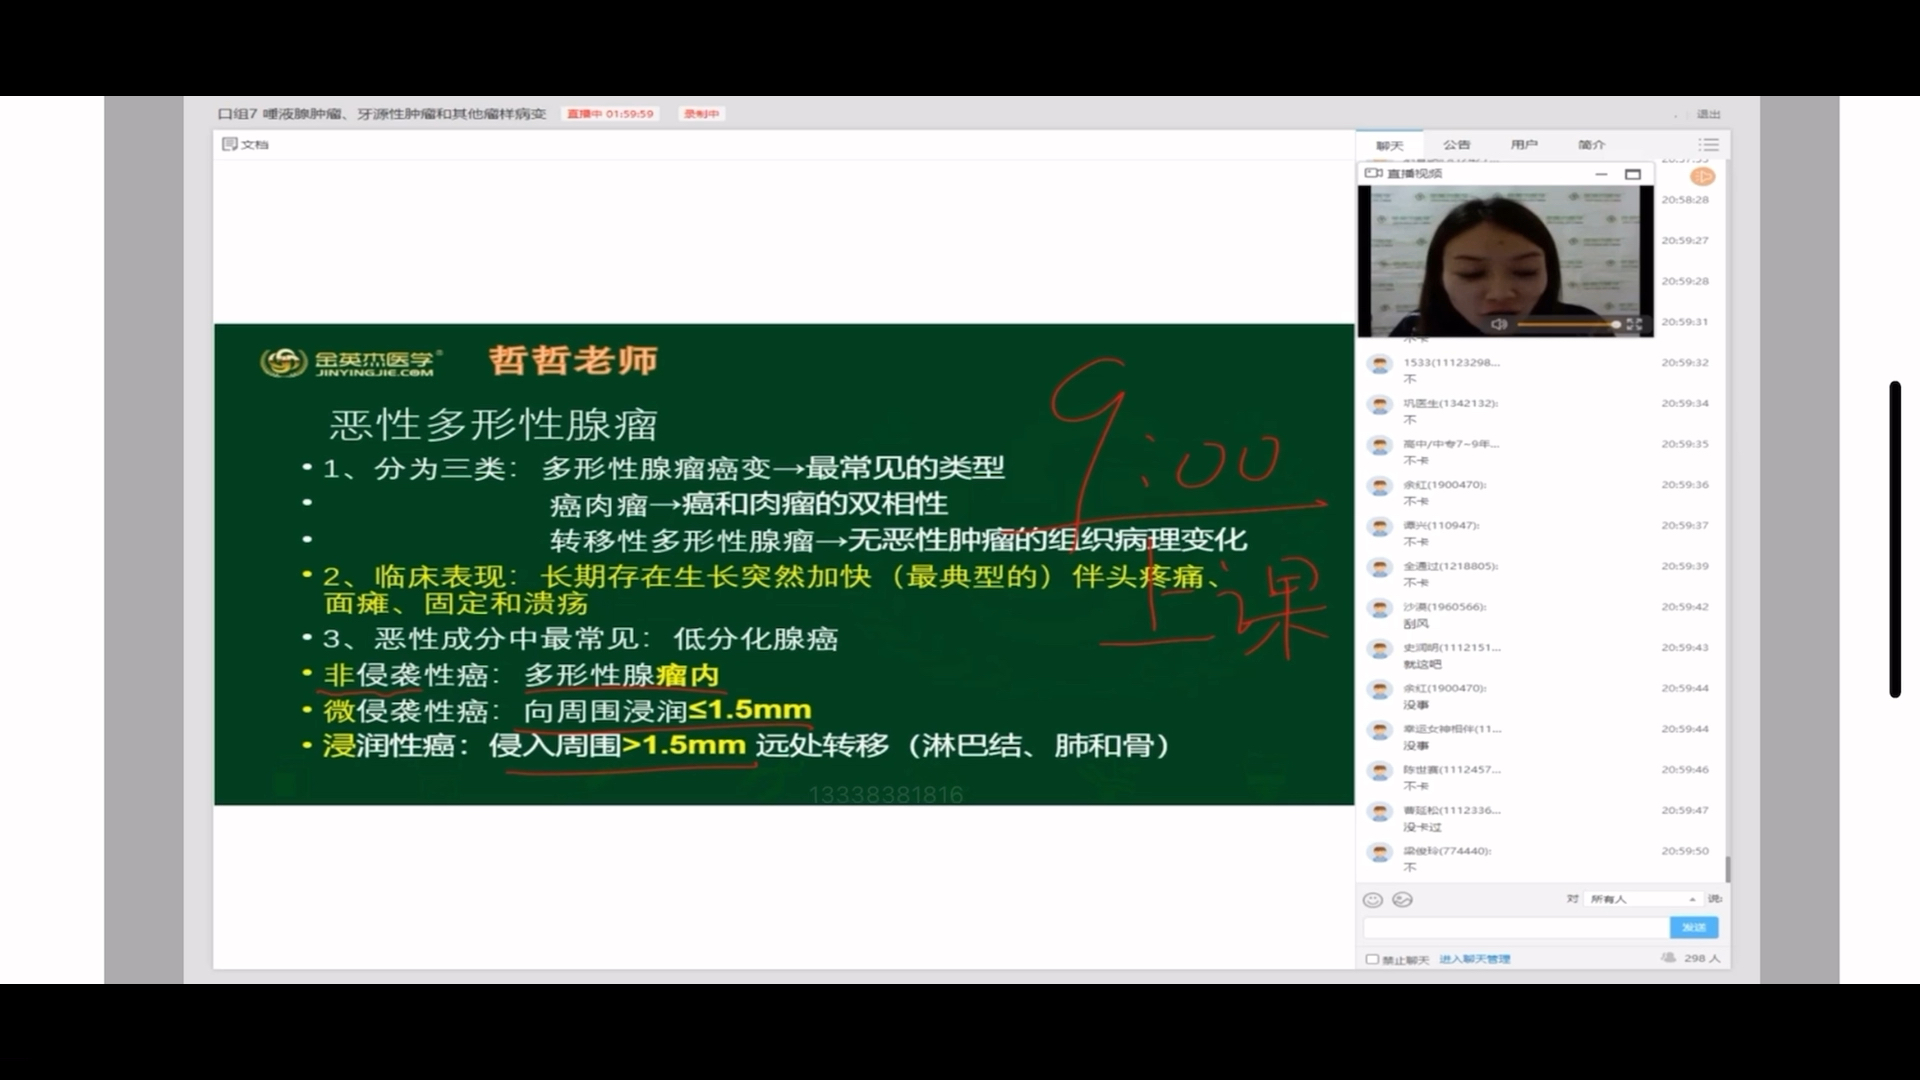Click the 文档 document icon
The width and height of the screenshot is (1920, 1080).
(230, 144)
